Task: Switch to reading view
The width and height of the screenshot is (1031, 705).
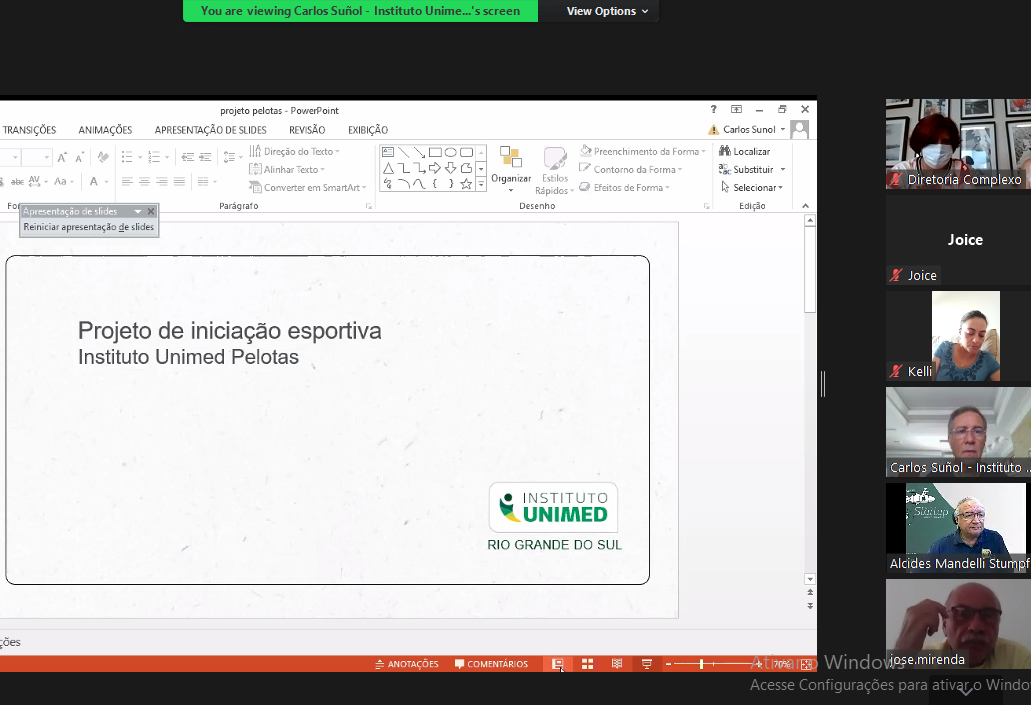Action: click(x=617, y=664)
